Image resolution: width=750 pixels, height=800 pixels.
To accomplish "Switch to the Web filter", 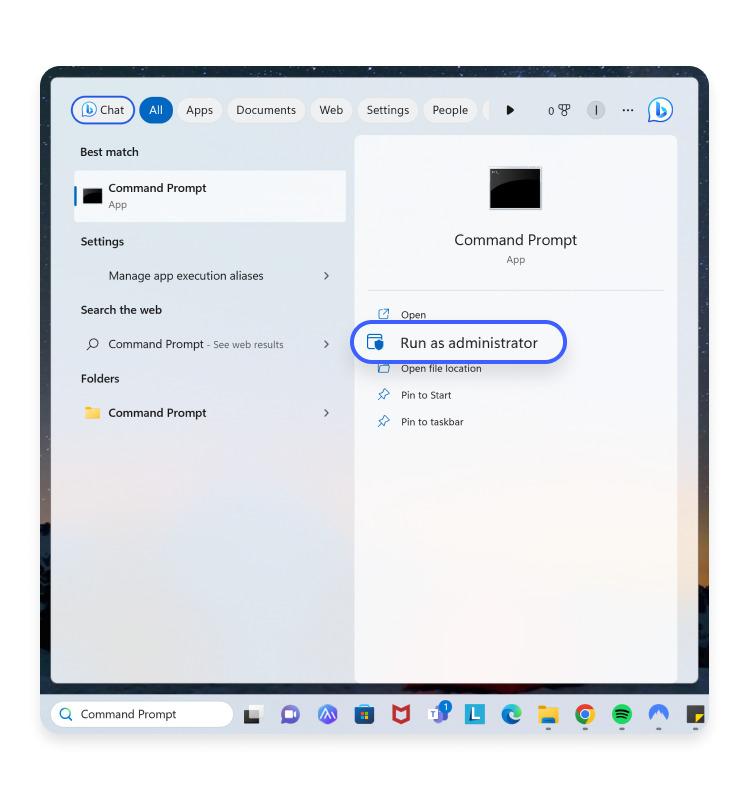I will (x=331, y=110).
